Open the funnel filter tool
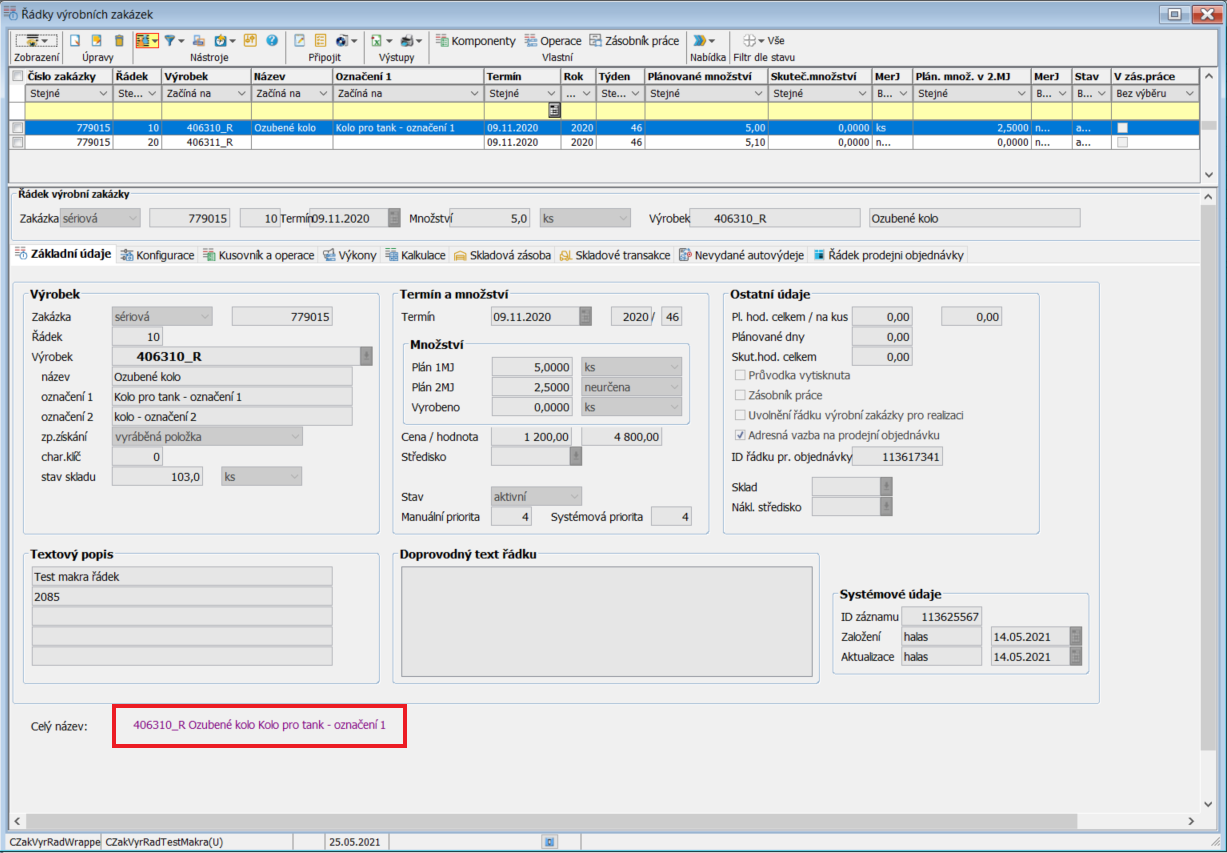 171,41
